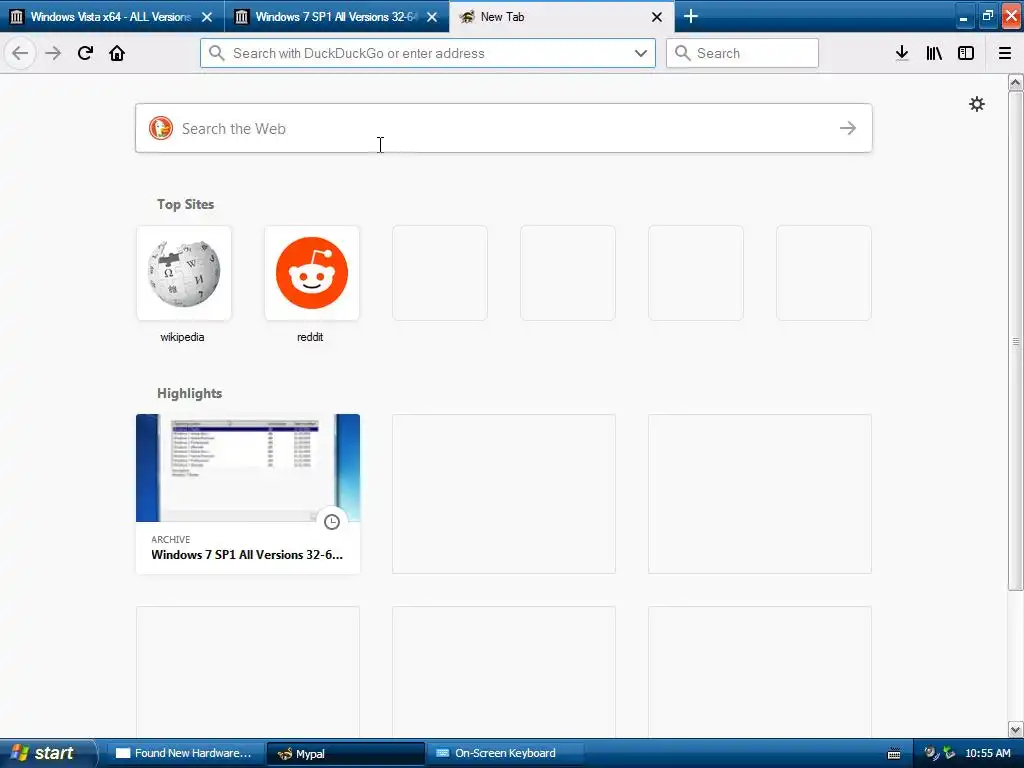Click the vertical scrollbar thumb
Image resolution: width=1024 pixels, height=768 pixels.
point(1015,341)
